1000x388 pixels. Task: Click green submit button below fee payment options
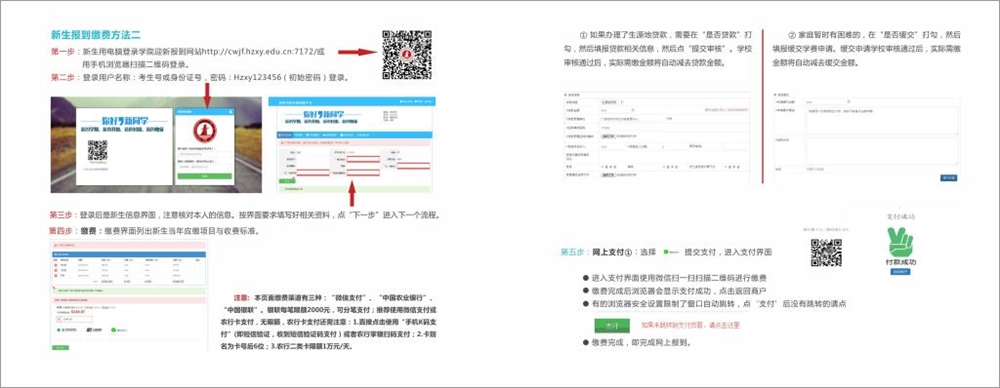tap(61, 348)
